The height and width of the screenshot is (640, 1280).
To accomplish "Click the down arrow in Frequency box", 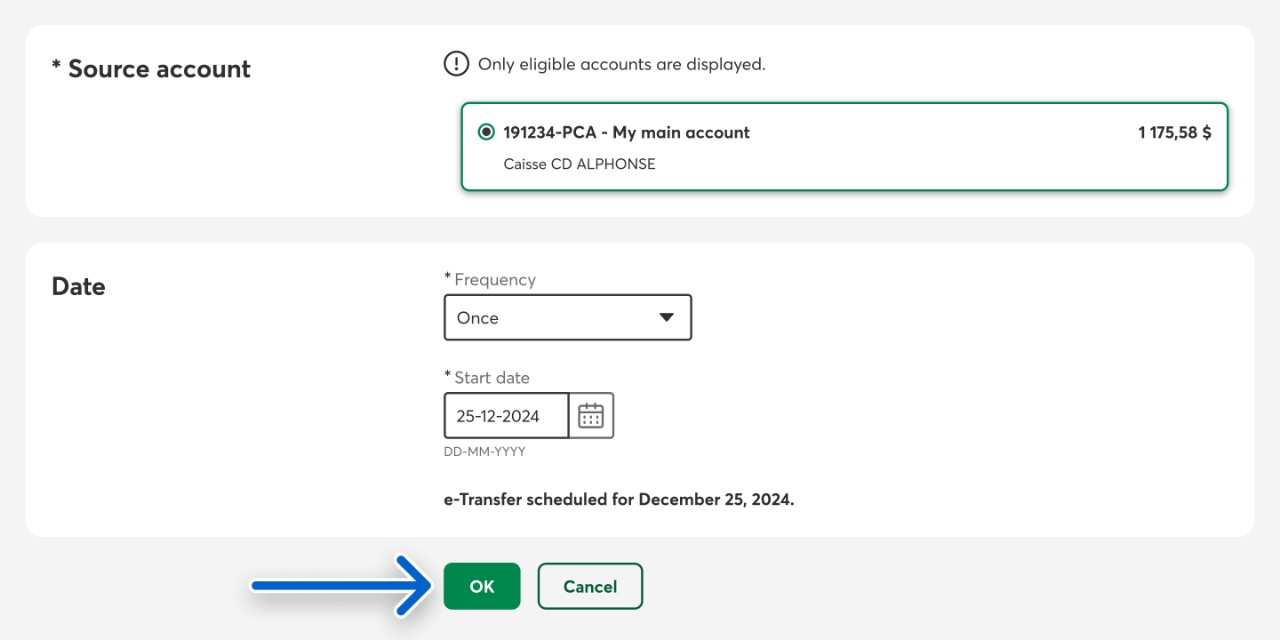I will point(667,318).
